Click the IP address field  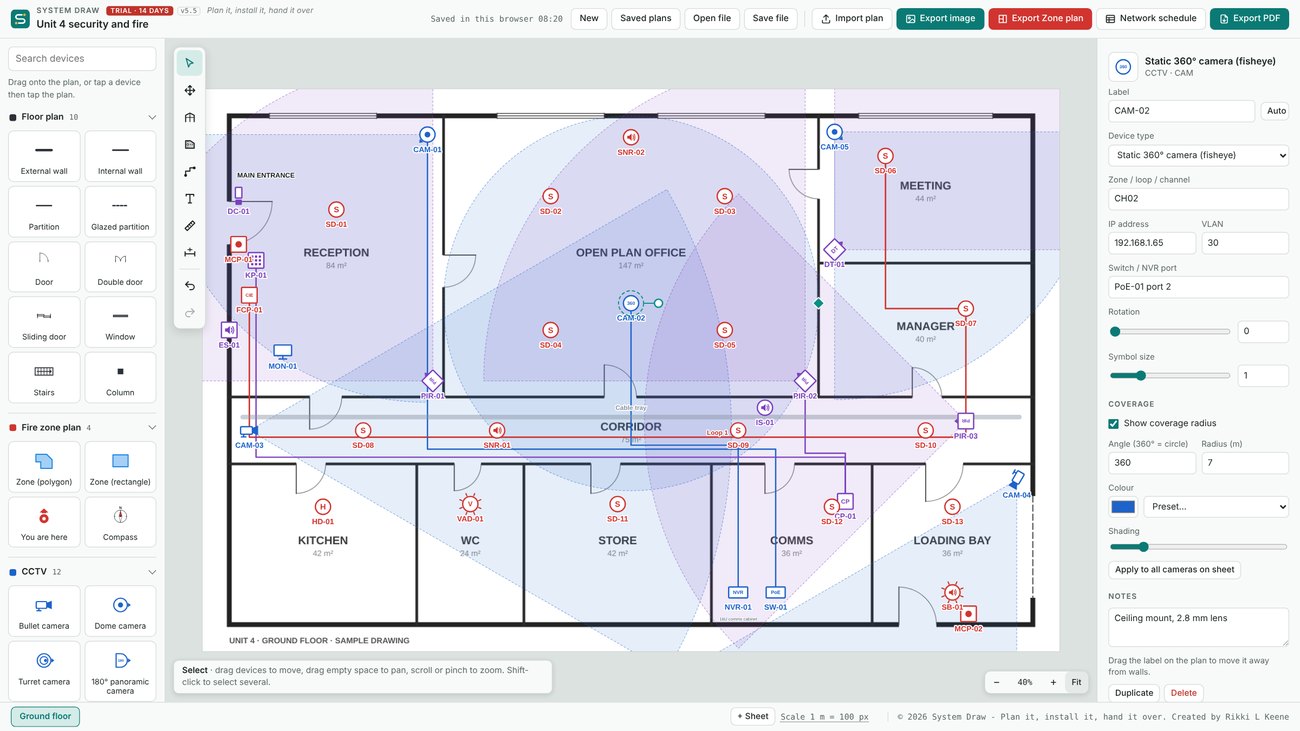pyautogui.click(x=1152, y=243)
